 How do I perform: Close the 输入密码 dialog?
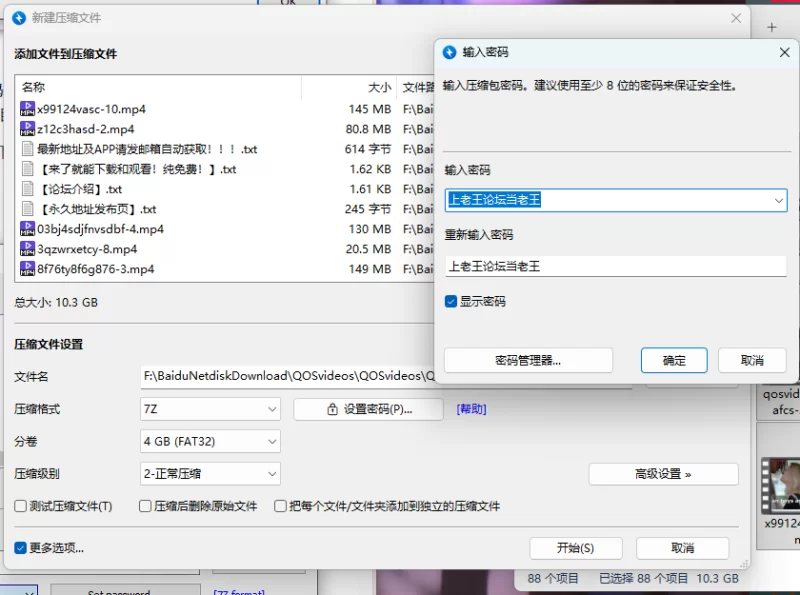point(784,52)
